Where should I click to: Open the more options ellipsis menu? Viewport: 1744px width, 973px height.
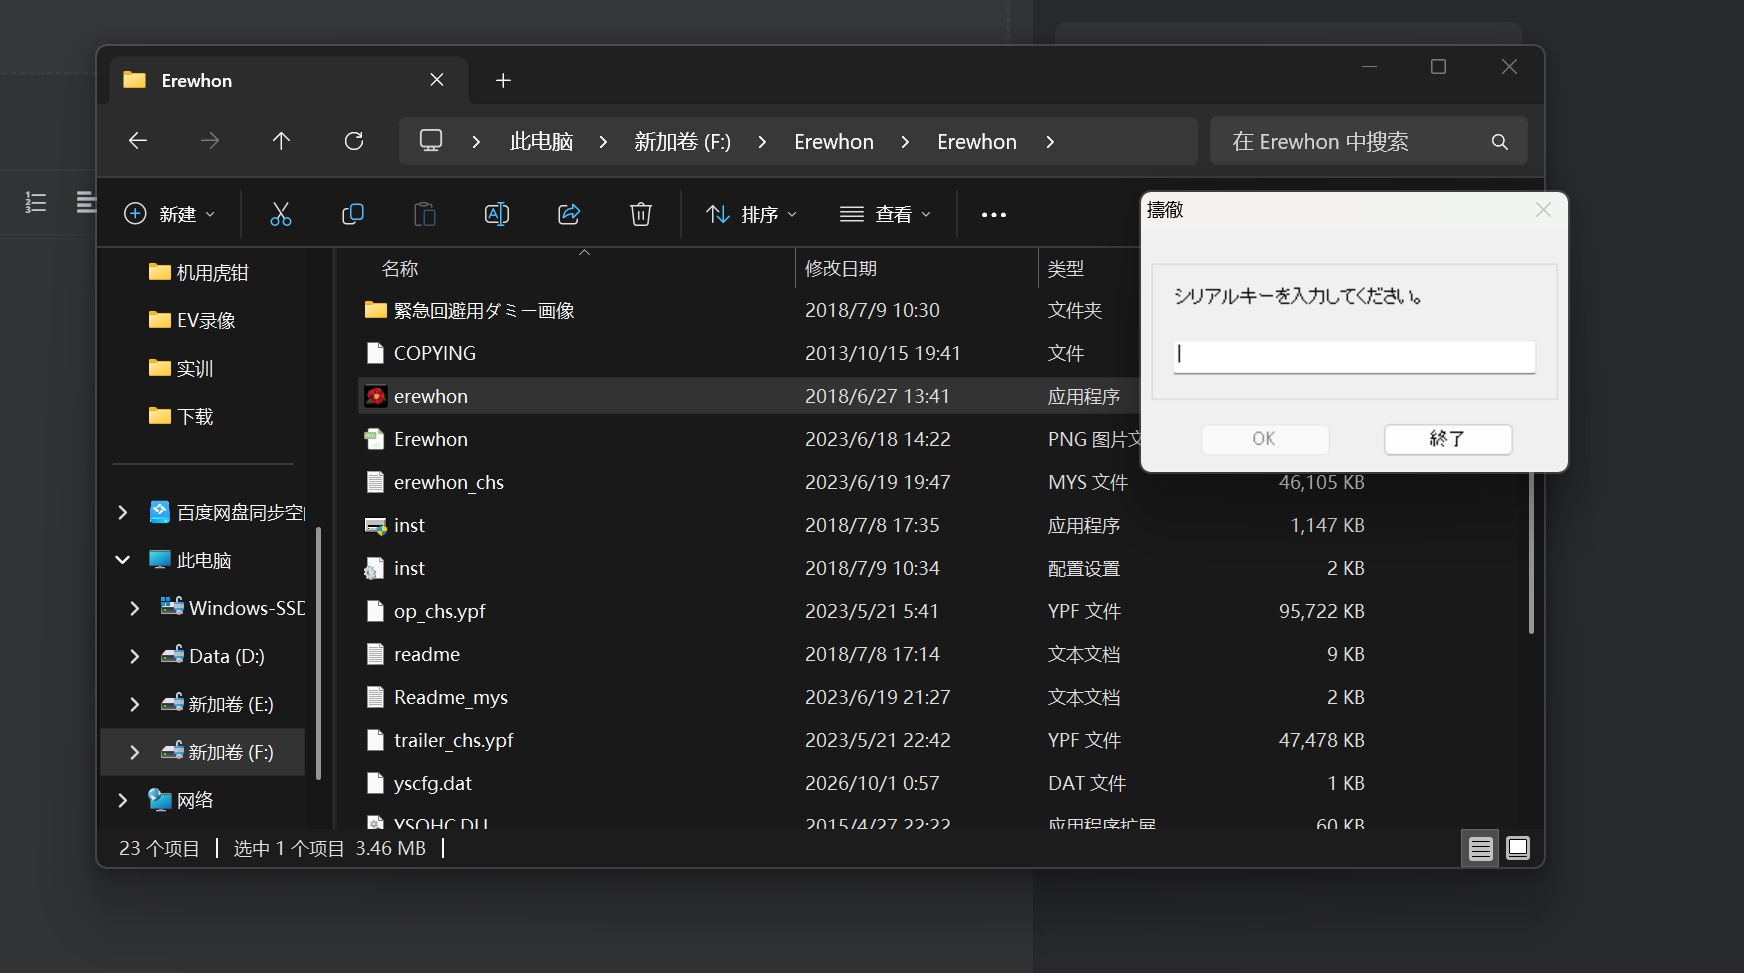click(x=994, y=215)
